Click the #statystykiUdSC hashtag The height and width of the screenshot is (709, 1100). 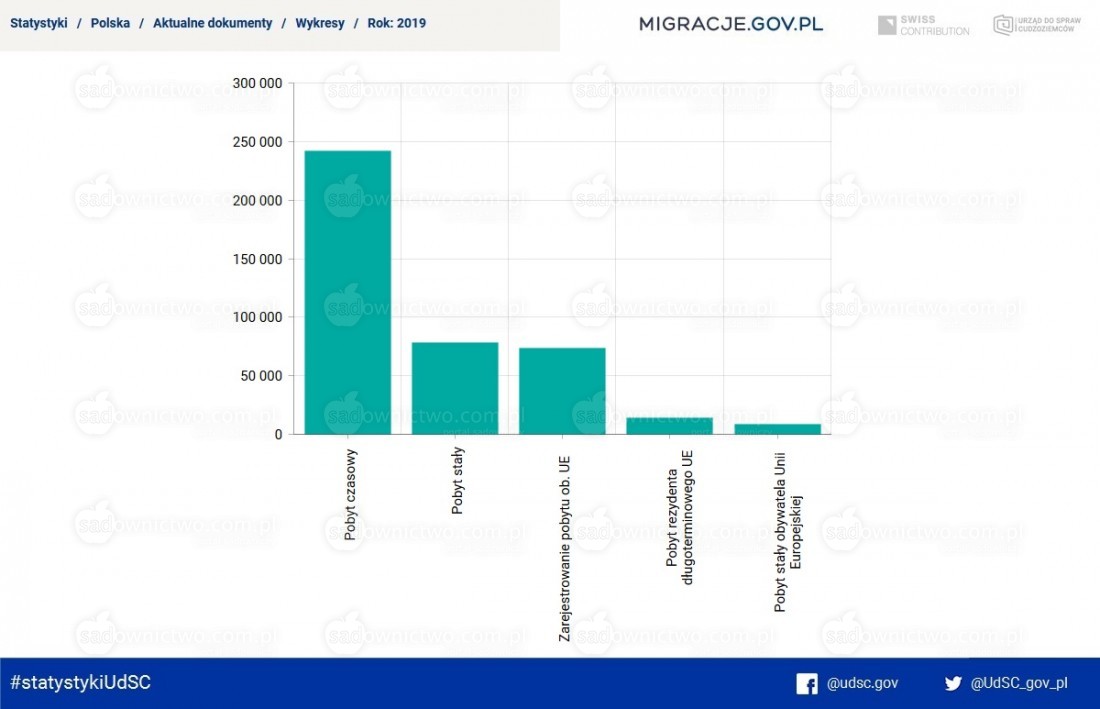[x=81, y=682]
